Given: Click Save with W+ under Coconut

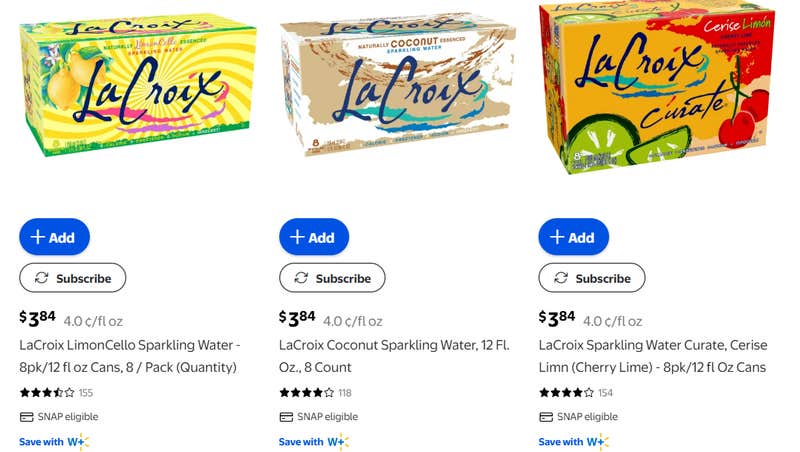Looking at the screenshot, I should (x=314, y=441).
